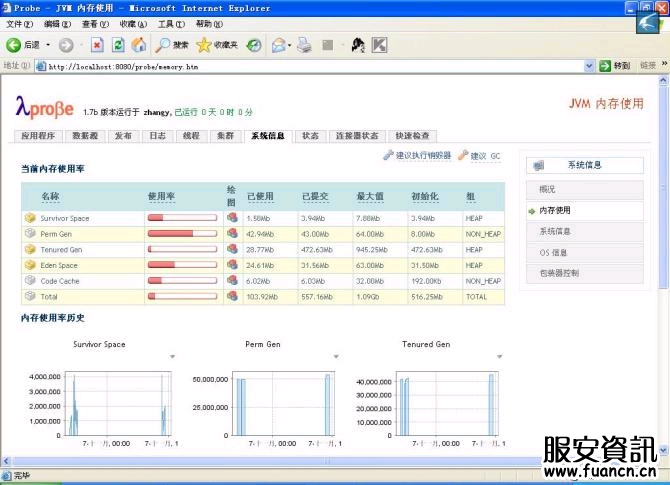Screen dimensions: 670x485
Task: Switch to the 状态 tab
Action: click(x=310, y=136)
